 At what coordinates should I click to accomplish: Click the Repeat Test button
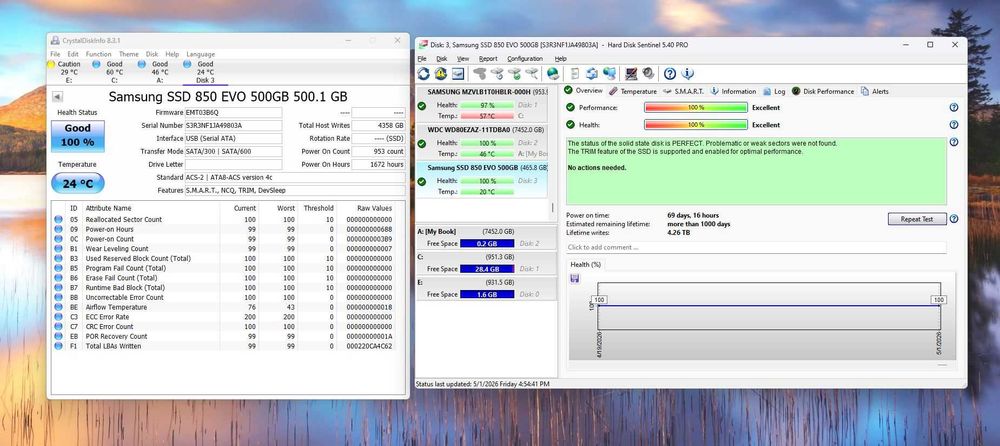click(916, 219)
